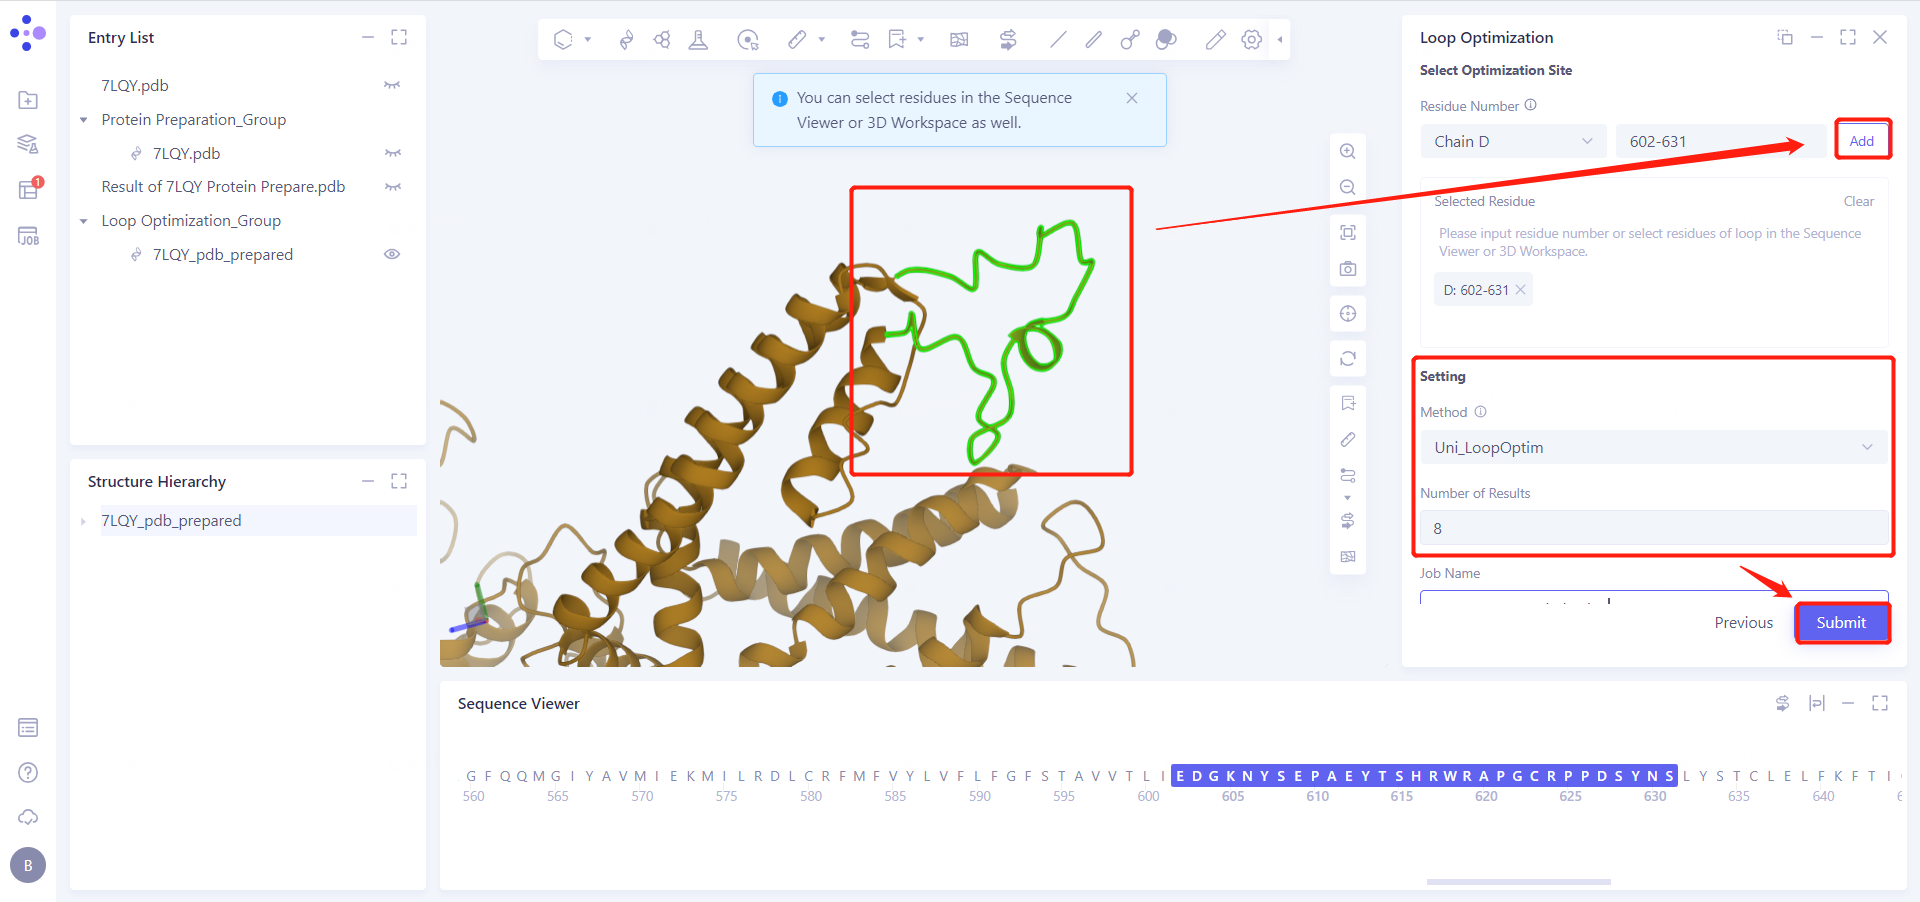Select the center/focus target icon
Viewport: 1920px width, 902px height.
[1348, 313]
